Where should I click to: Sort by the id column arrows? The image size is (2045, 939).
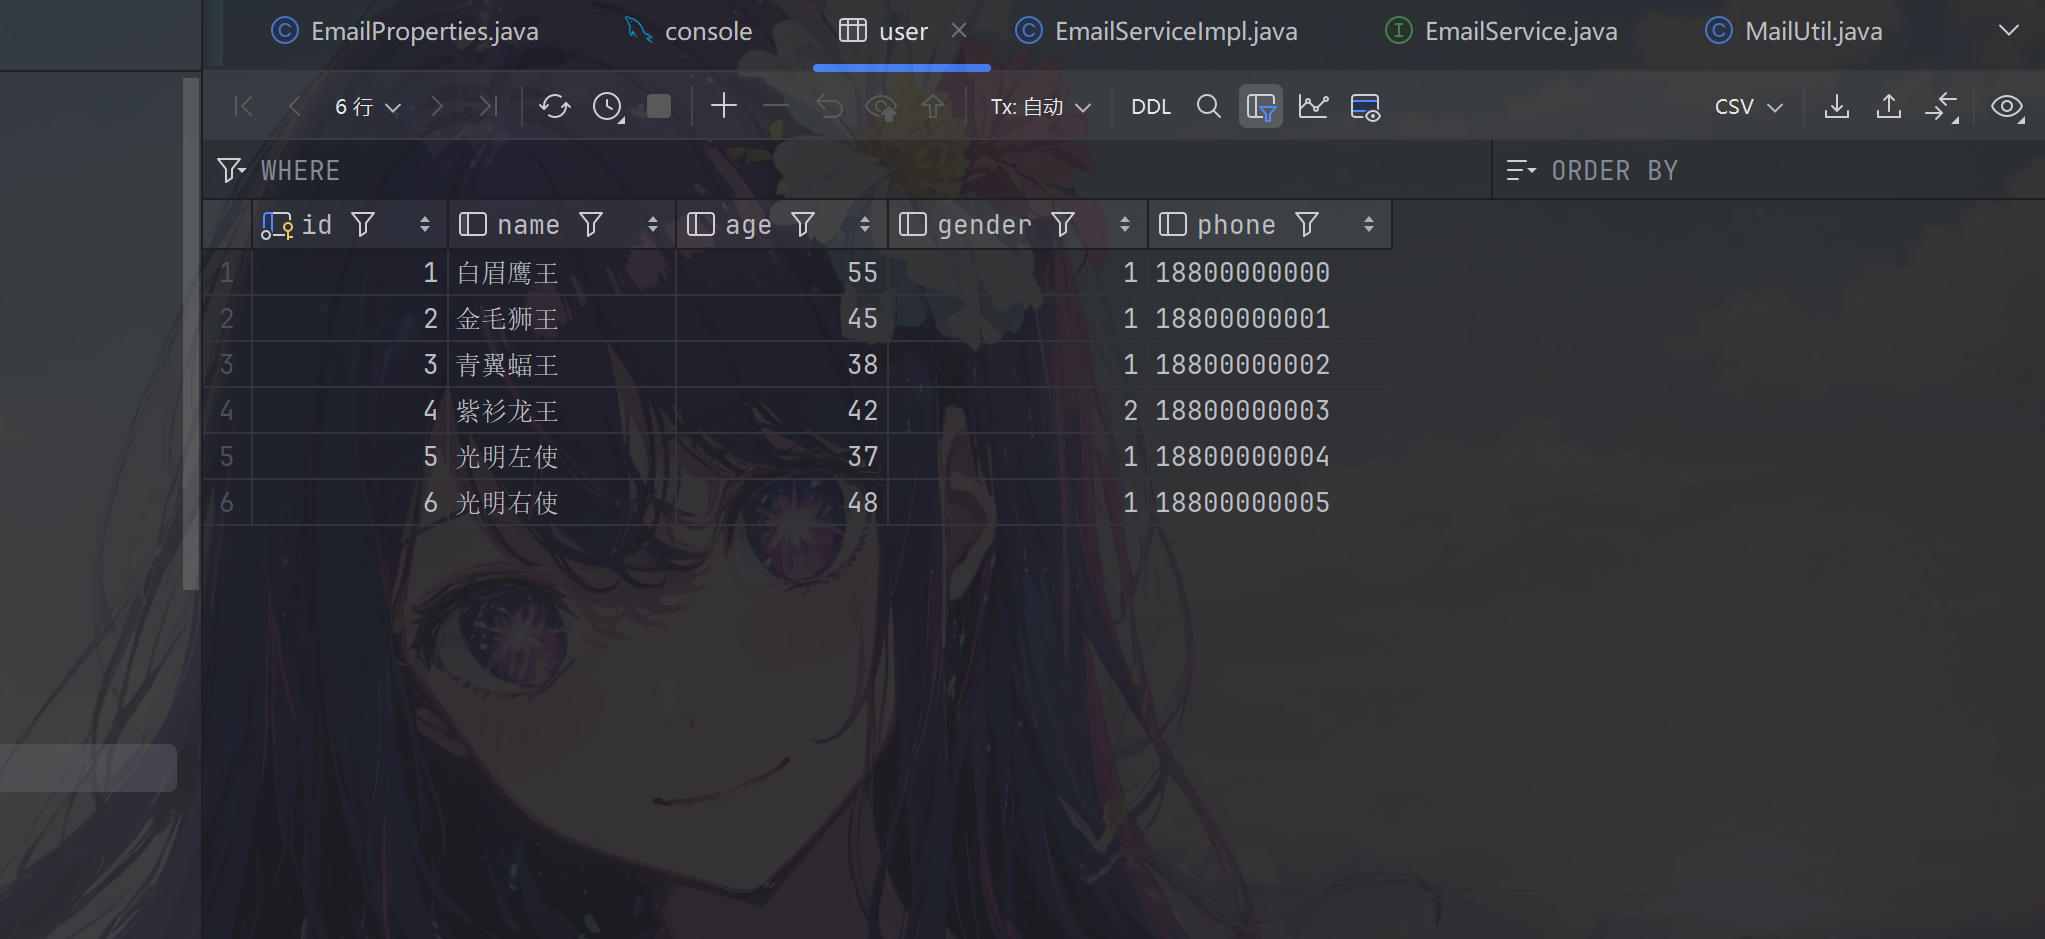click(x=425, y=224)
